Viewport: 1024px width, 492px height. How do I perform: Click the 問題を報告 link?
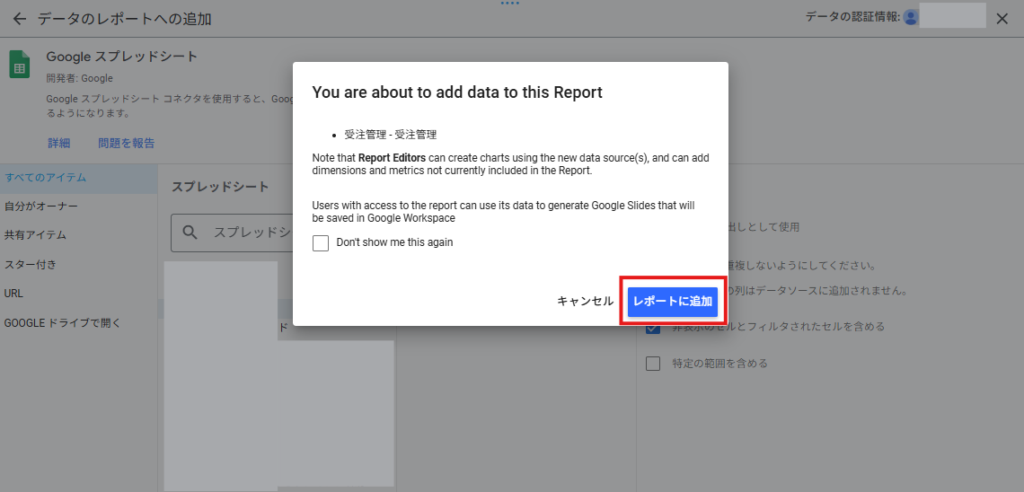[126, 144]
